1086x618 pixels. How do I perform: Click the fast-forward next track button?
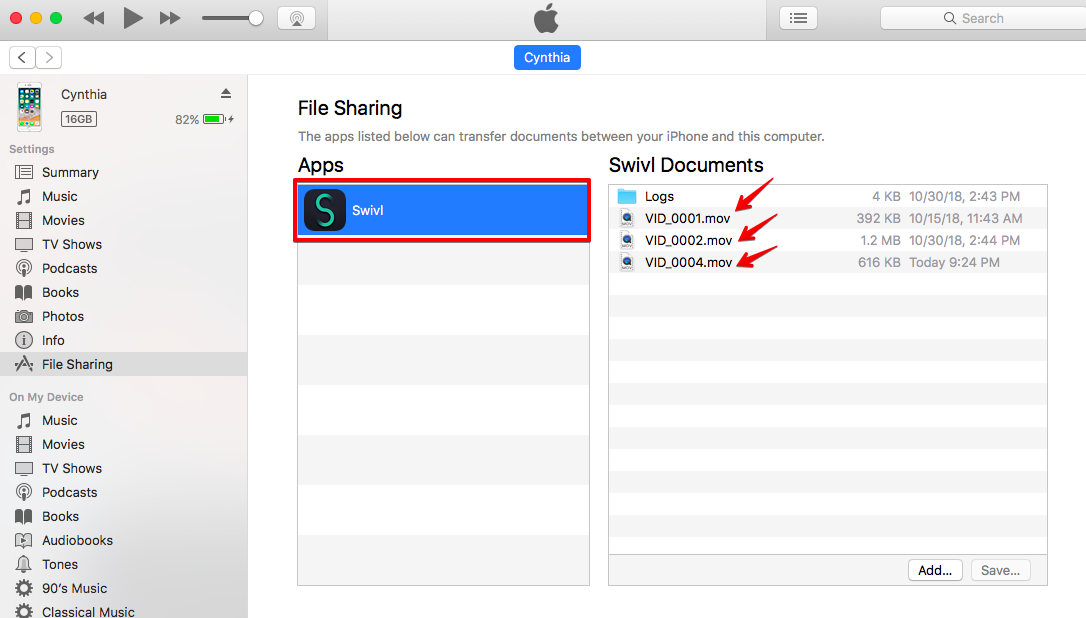coord(170,18)
